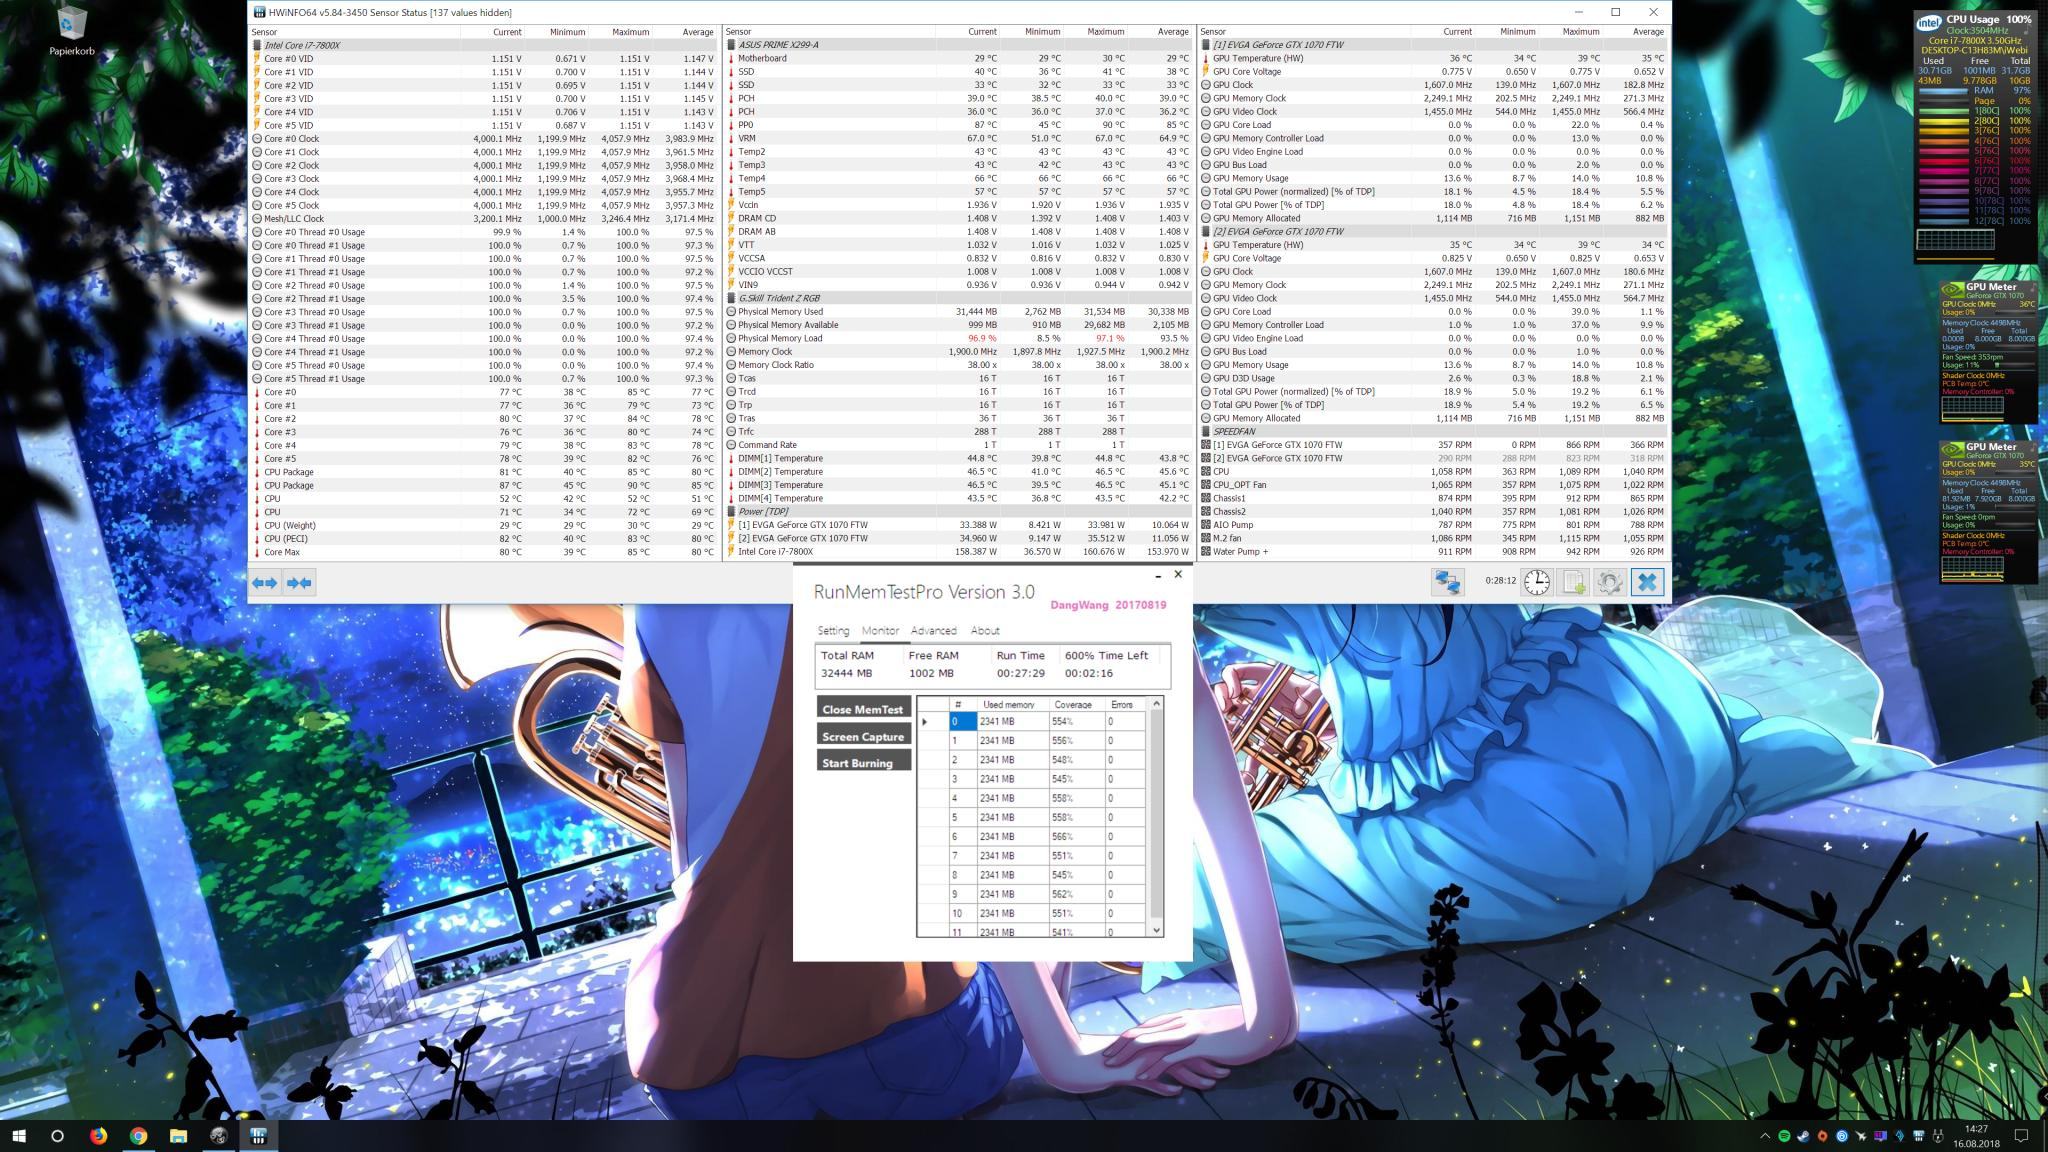2048x1152 pixels.
Task: Open the Windows Start menu
Action: tap(19, 1135)
